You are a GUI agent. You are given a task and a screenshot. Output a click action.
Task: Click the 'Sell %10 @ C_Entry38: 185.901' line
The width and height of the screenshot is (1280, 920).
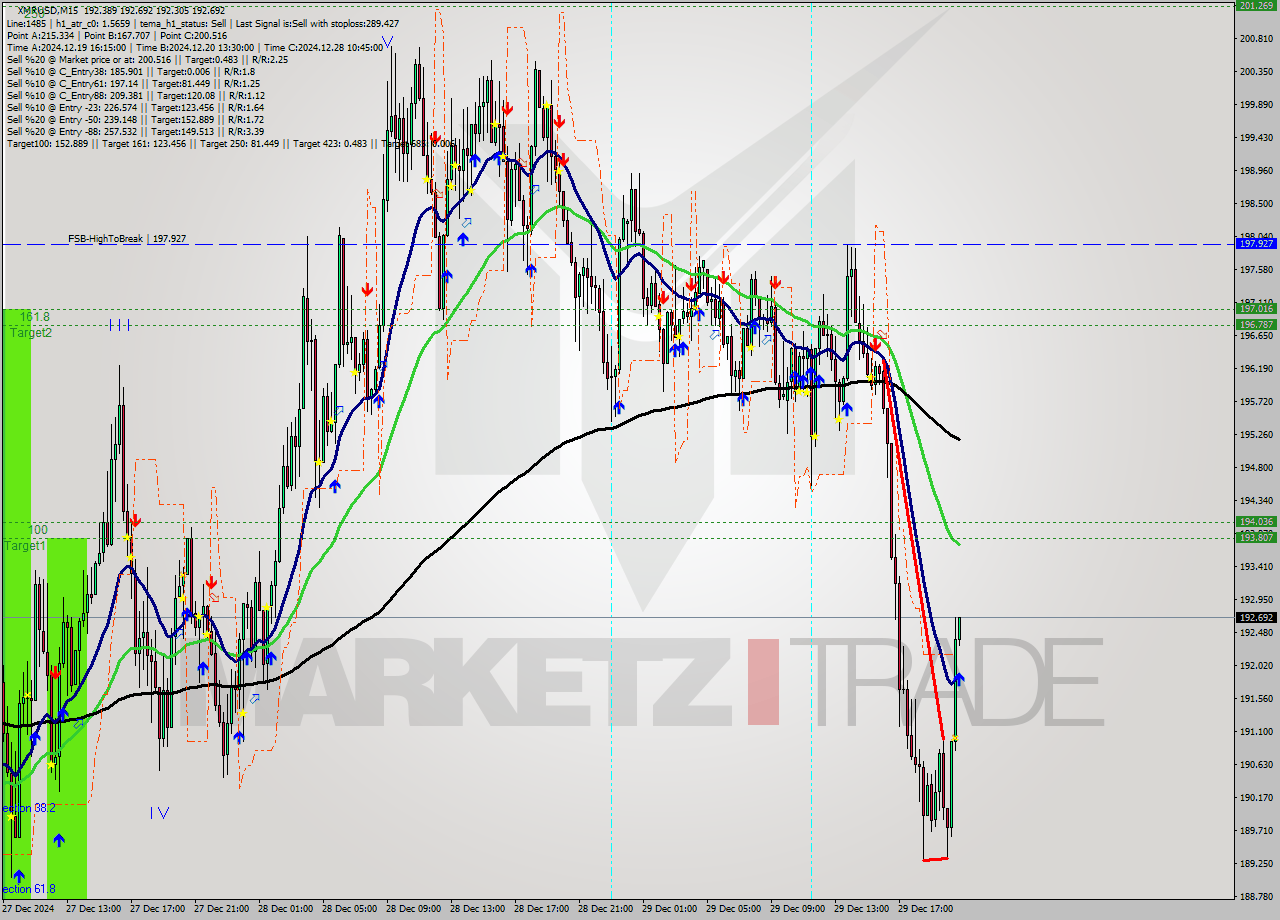130,71
